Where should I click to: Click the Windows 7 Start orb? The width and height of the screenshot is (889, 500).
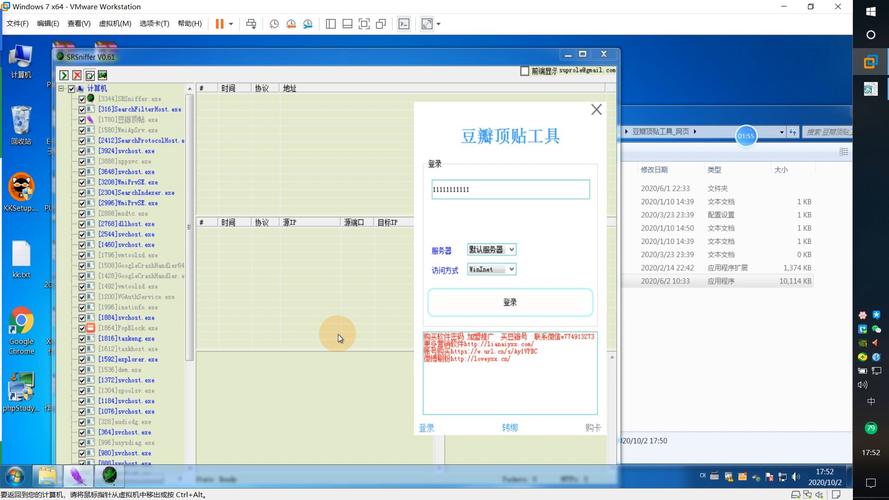15,476
